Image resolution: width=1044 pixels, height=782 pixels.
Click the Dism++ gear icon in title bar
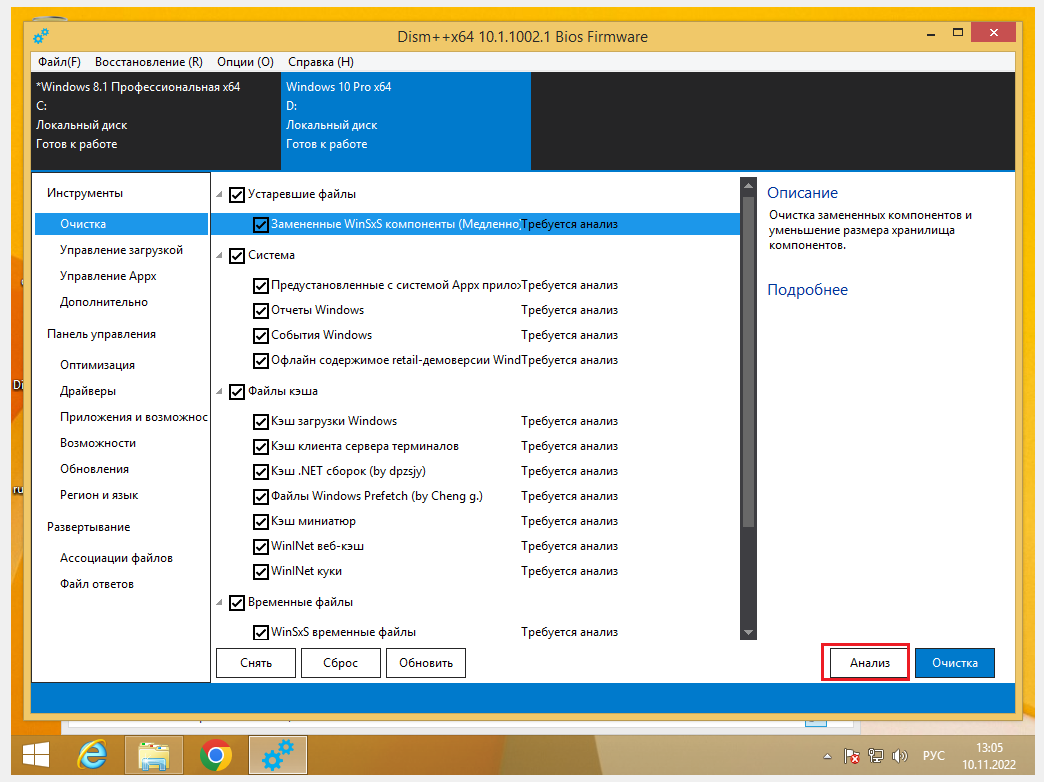tap(41, 36)
